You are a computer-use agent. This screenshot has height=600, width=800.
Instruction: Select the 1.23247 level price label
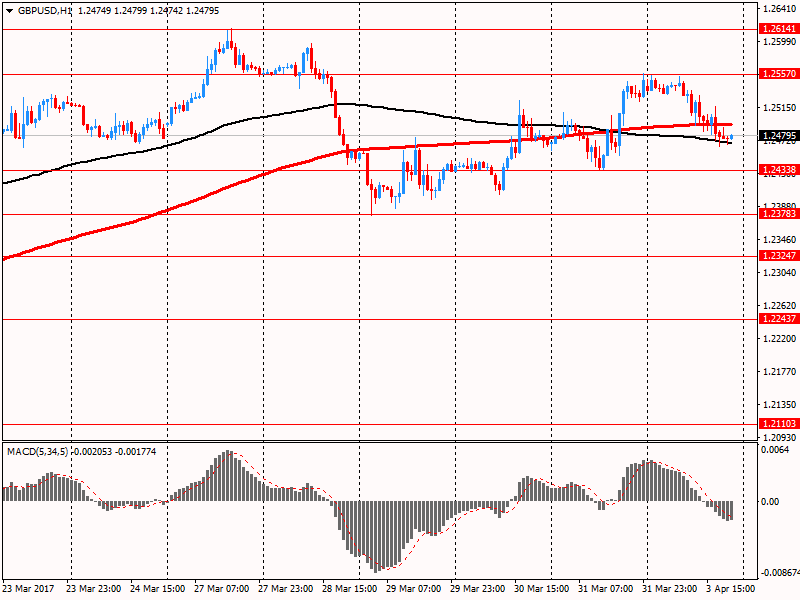[779, 256]
